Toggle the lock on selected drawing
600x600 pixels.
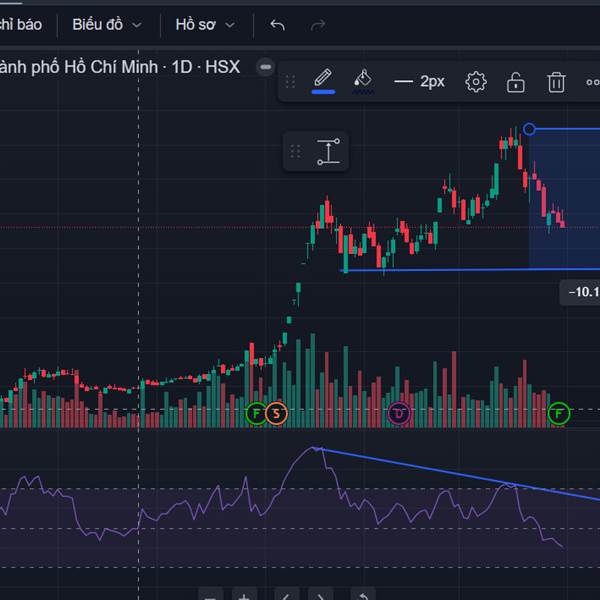coord(516,82)
